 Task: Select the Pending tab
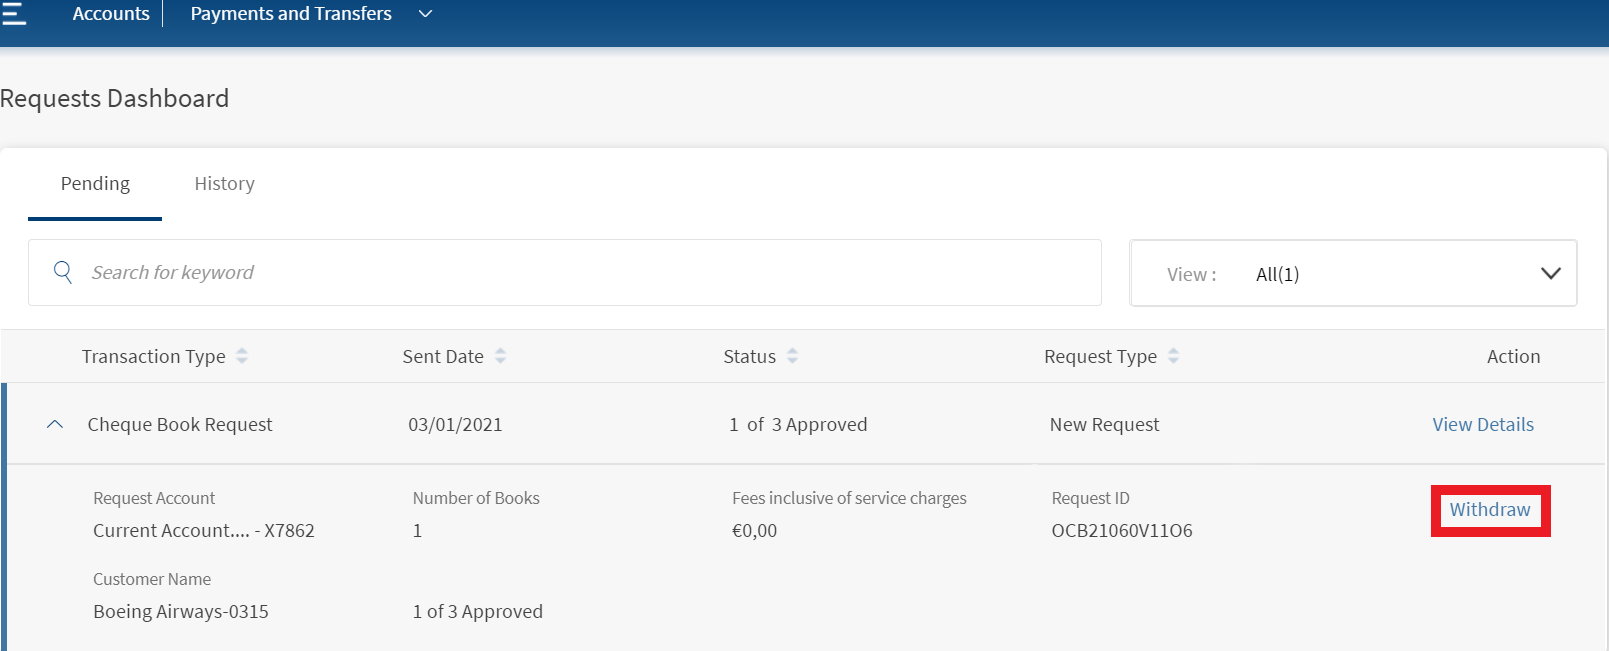95,184
